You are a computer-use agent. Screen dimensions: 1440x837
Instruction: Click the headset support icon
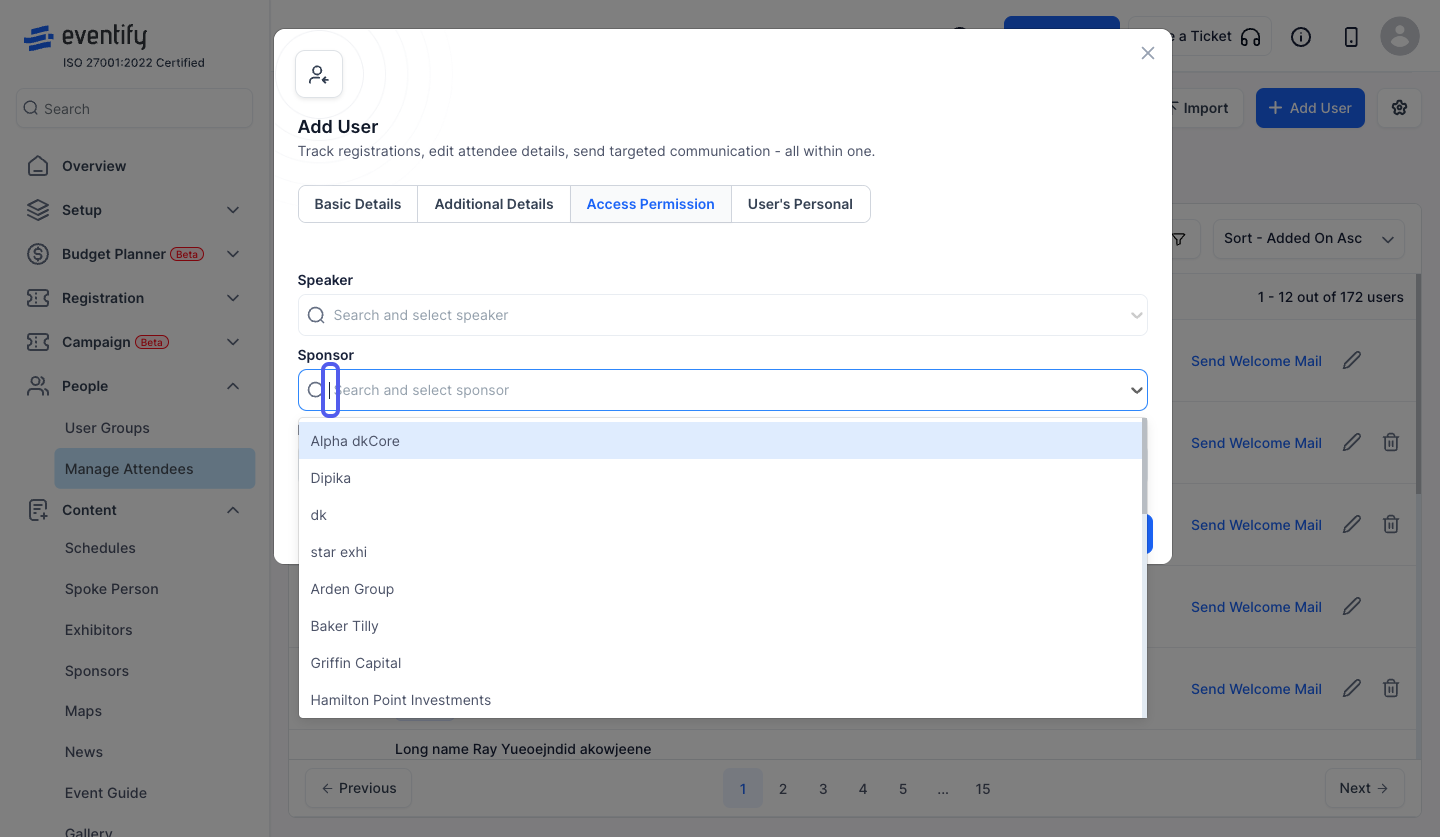(x=1250, y=37)
